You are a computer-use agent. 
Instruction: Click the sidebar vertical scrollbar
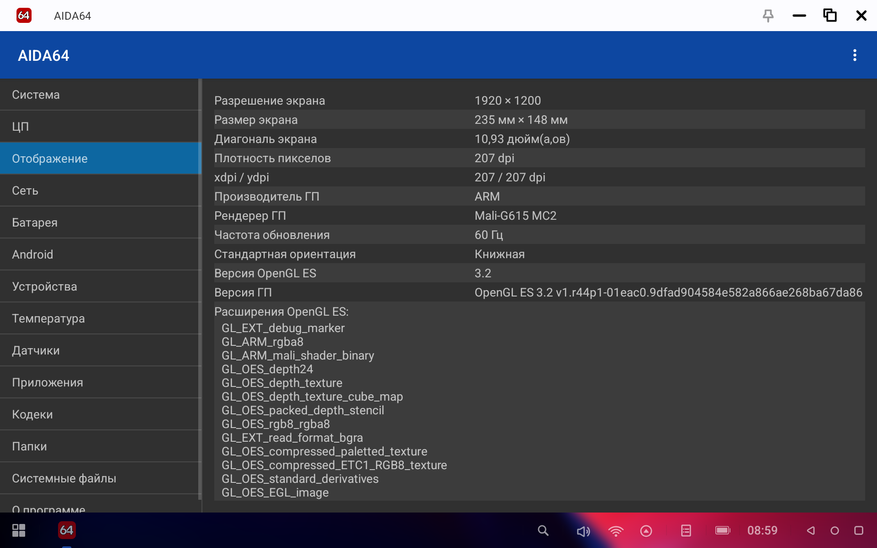pos(200,289)
